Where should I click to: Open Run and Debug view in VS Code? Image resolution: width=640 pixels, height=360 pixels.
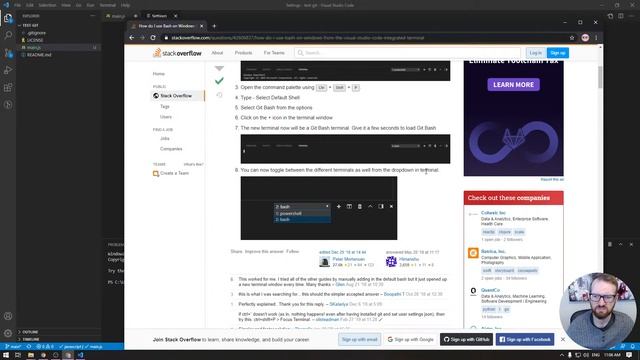pos(8,70)
